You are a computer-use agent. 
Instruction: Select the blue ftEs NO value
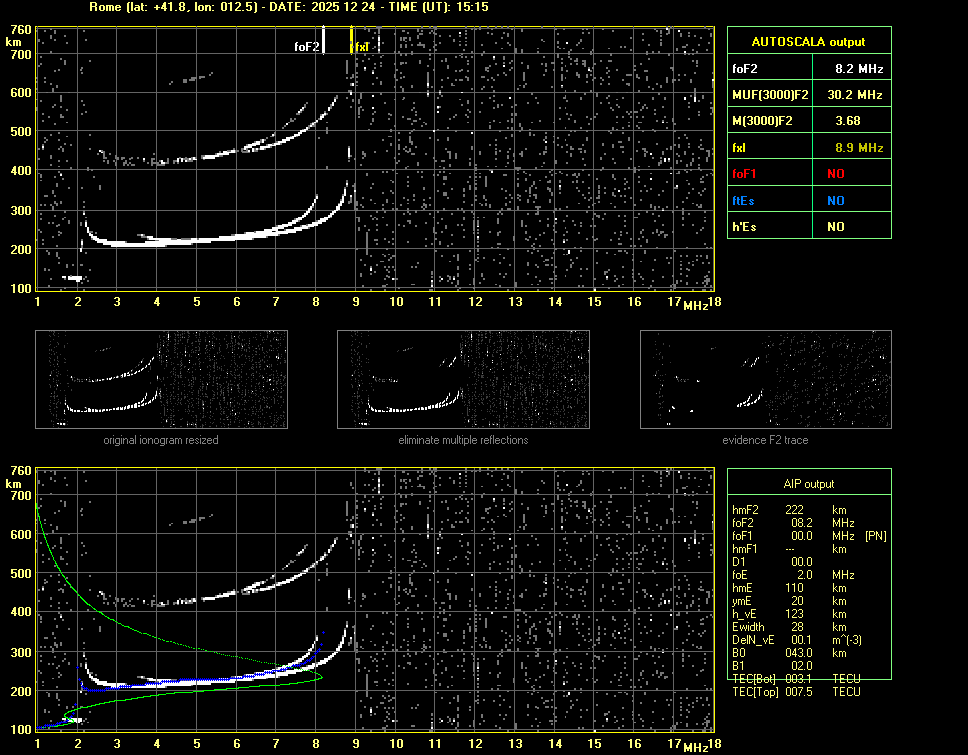click(x=835, y=201)
